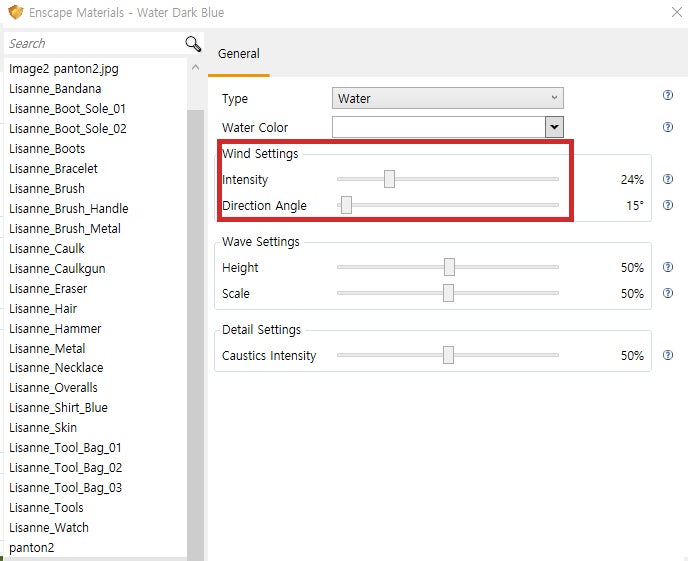
Task: Open help for the Type setting
Action: [x=667, y=95]
